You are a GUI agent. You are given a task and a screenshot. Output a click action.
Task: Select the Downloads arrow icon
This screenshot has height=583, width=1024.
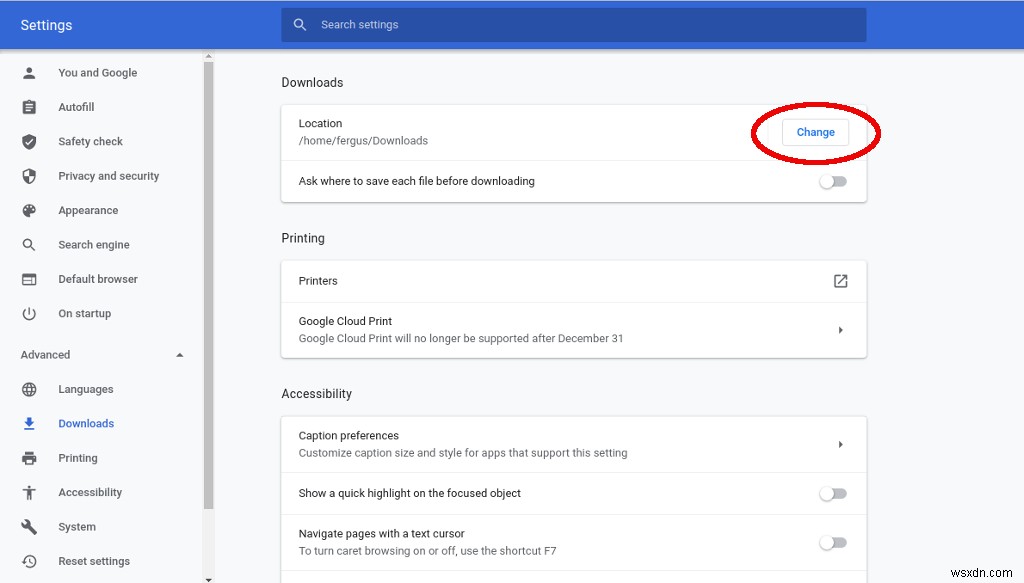coord(29,423)
